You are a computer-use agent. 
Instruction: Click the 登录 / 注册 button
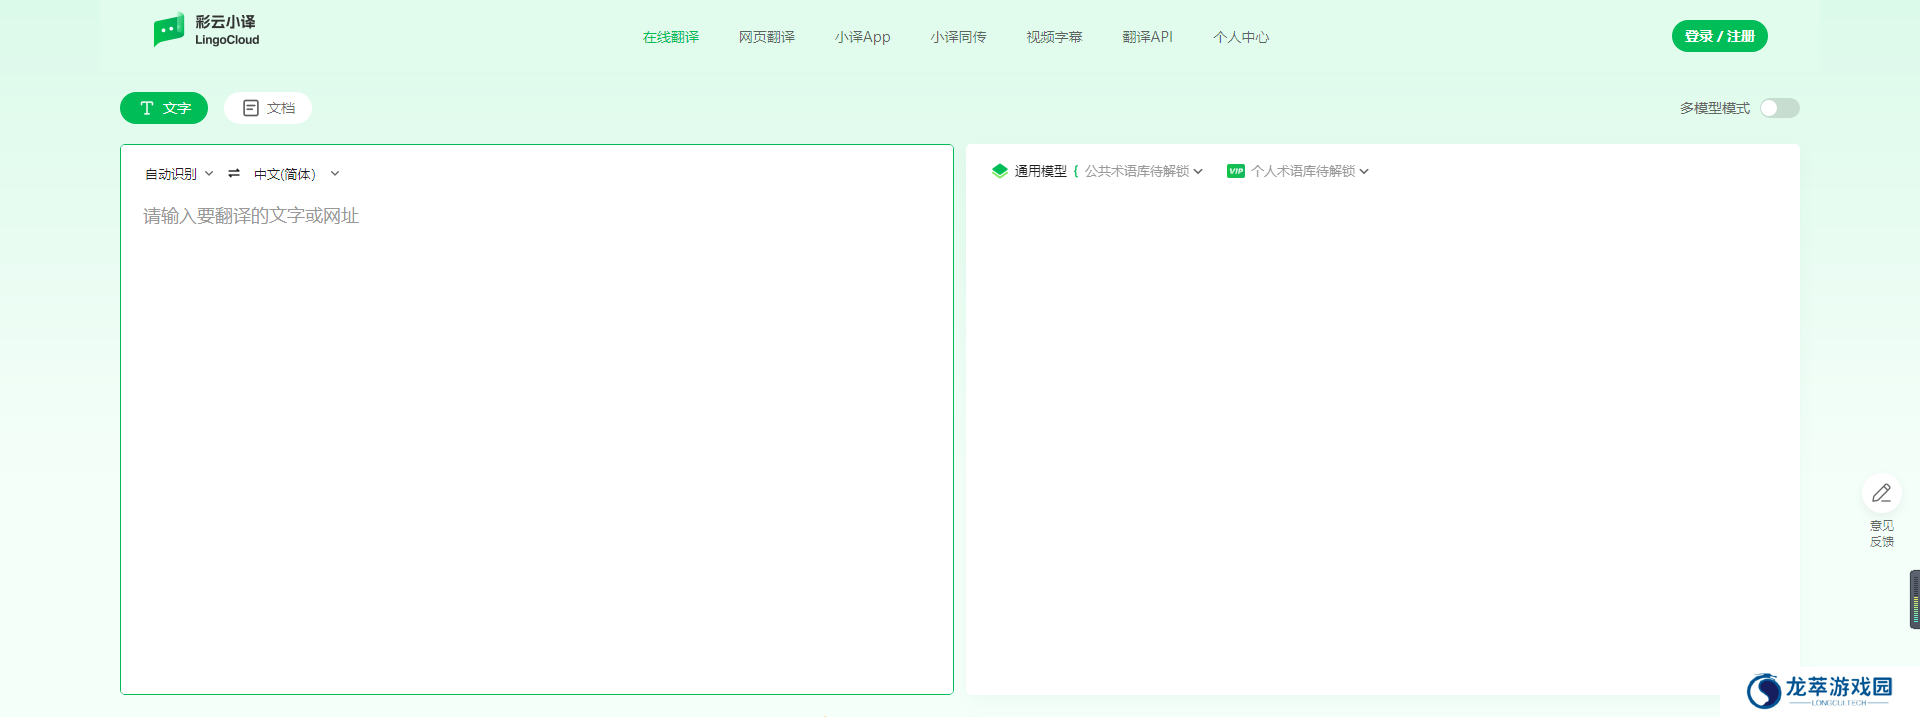(x=1719, y=36)
